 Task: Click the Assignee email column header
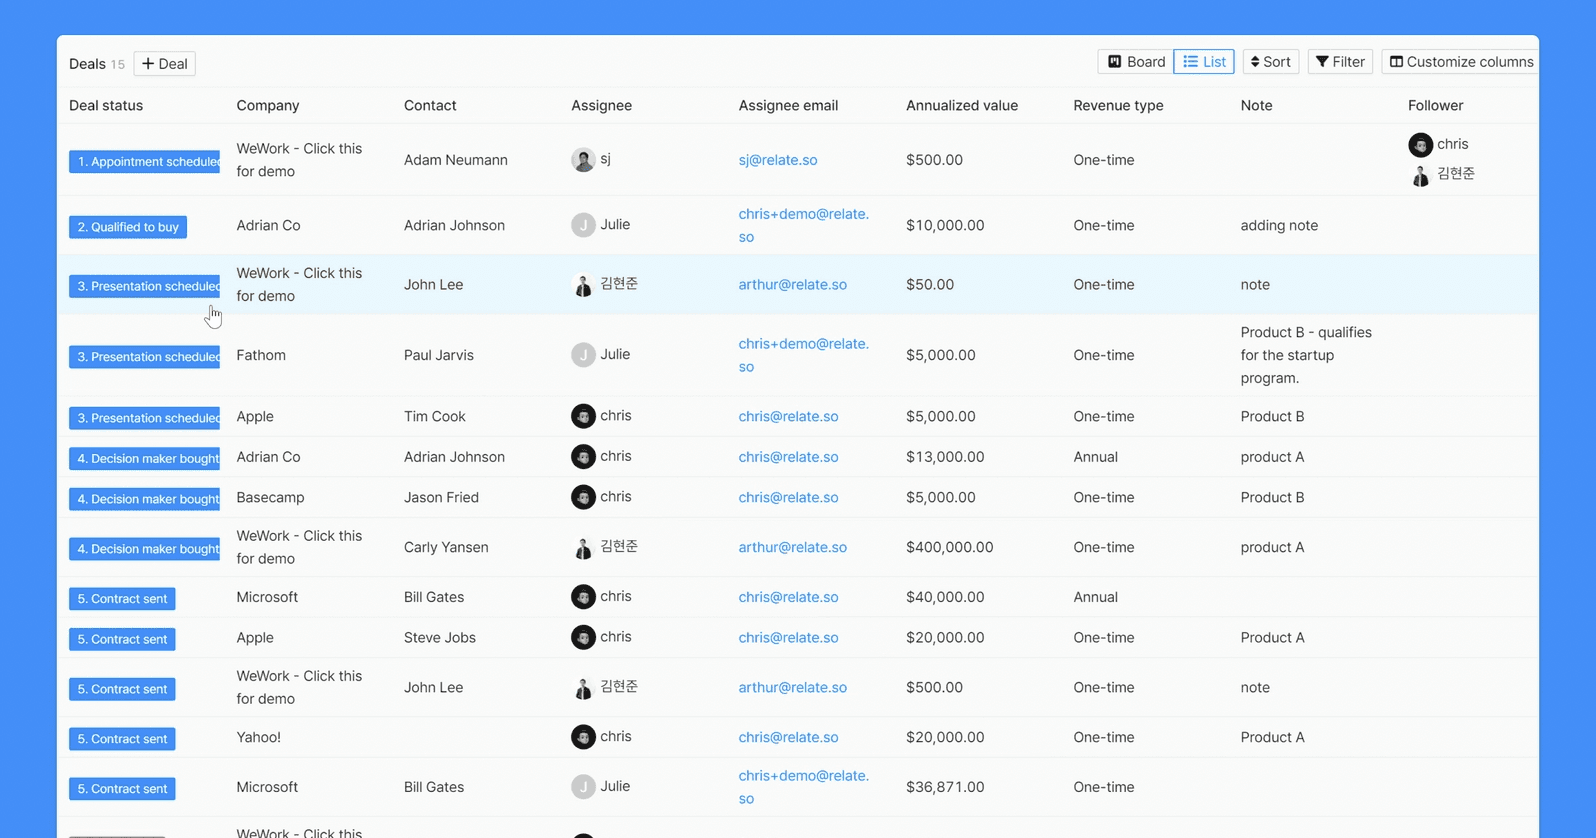tap(788, 105)
